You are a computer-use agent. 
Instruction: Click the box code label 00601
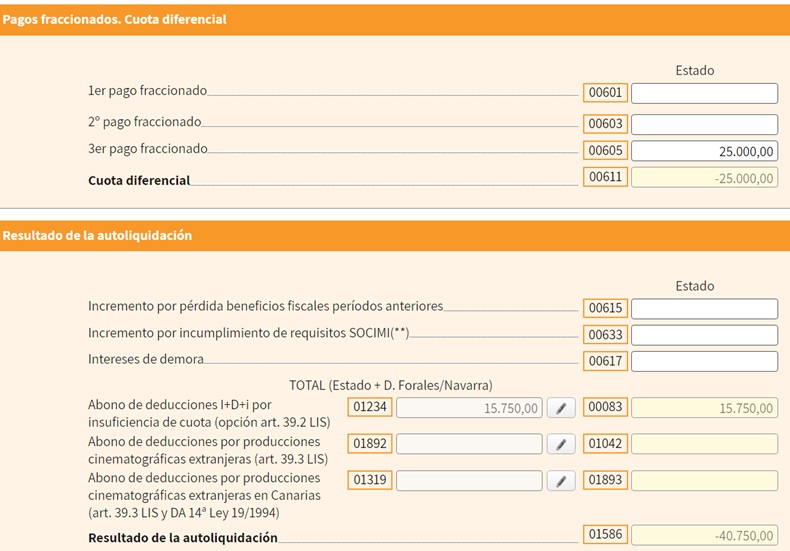pyautogui.click(x=605, y=93)
